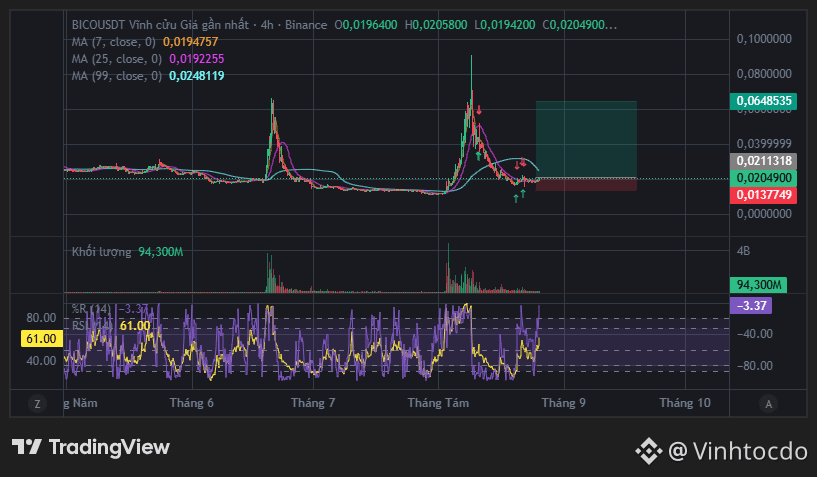Click the close price C0,0204900 value
This screenshot has height=477, width=817.
click(x=579, y=25)
